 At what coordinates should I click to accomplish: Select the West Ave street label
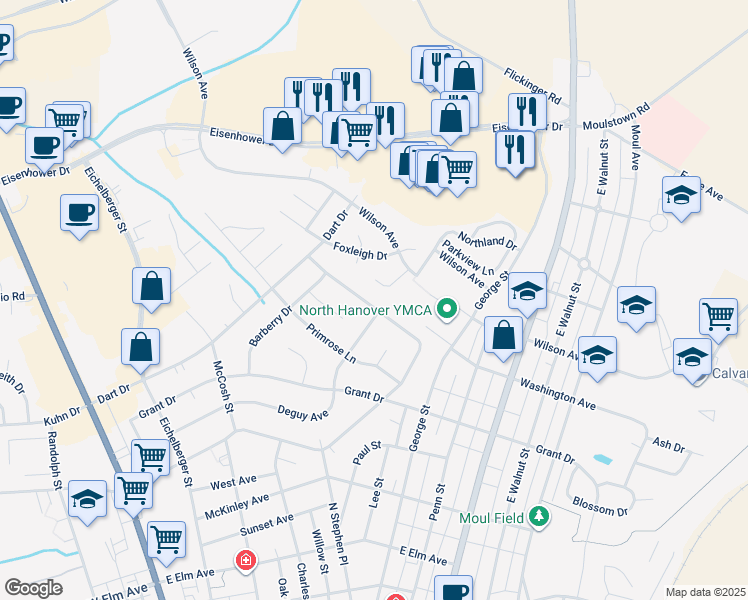pos(233,483)
